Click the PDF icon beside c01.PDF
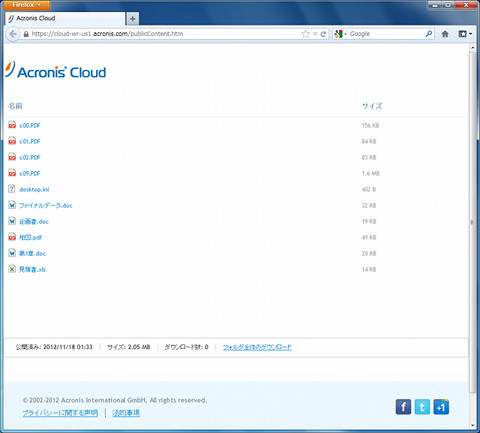The height and width of the screenshot is (433, 480). pos(12,141)
